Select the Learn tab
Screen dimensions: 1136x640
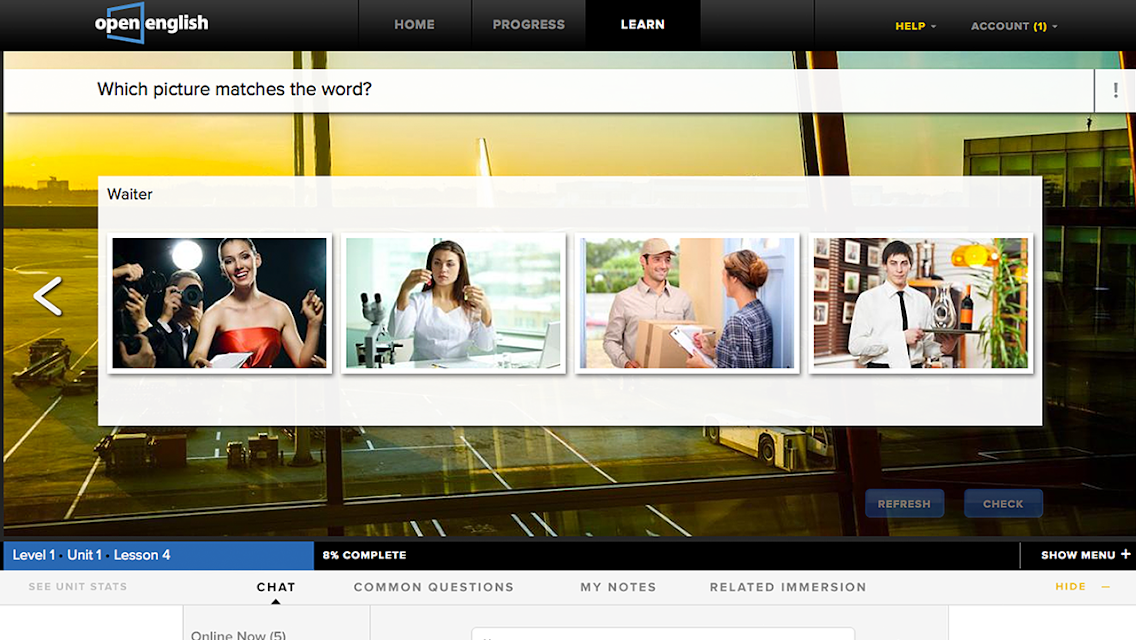[x=643, y=25]
